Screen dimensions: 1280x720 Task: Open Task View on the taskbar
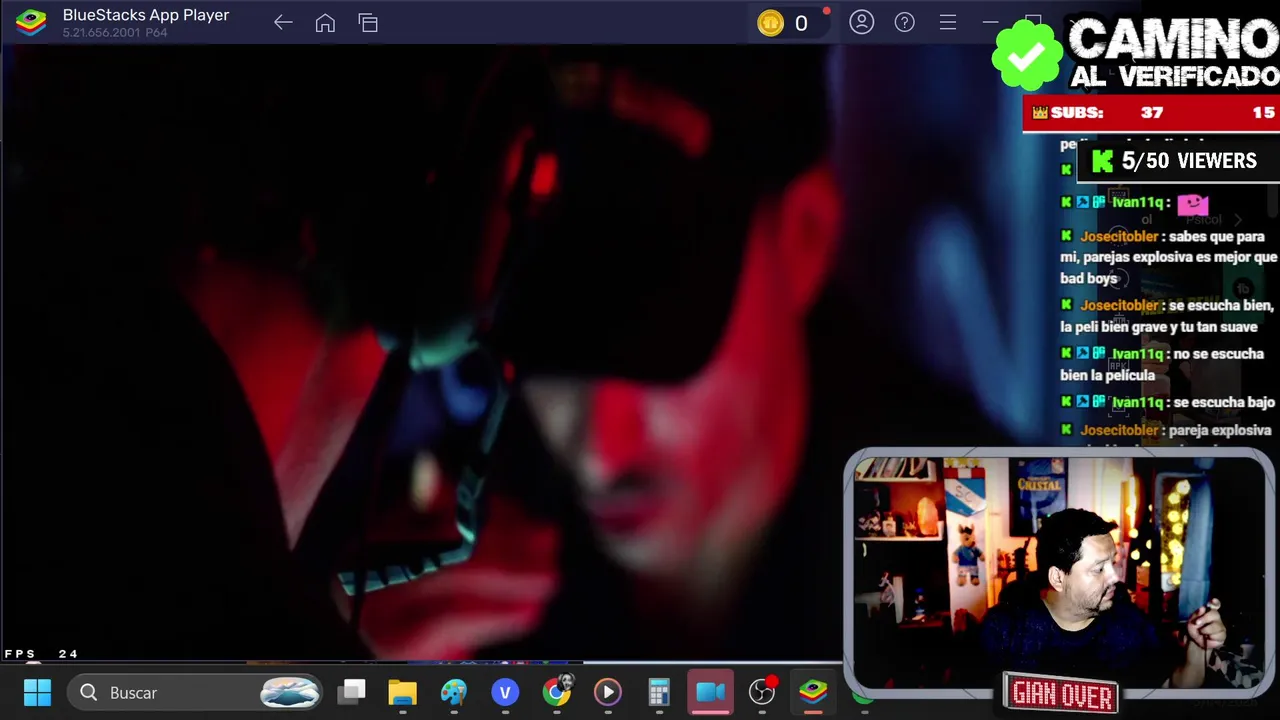coord(352,692)
